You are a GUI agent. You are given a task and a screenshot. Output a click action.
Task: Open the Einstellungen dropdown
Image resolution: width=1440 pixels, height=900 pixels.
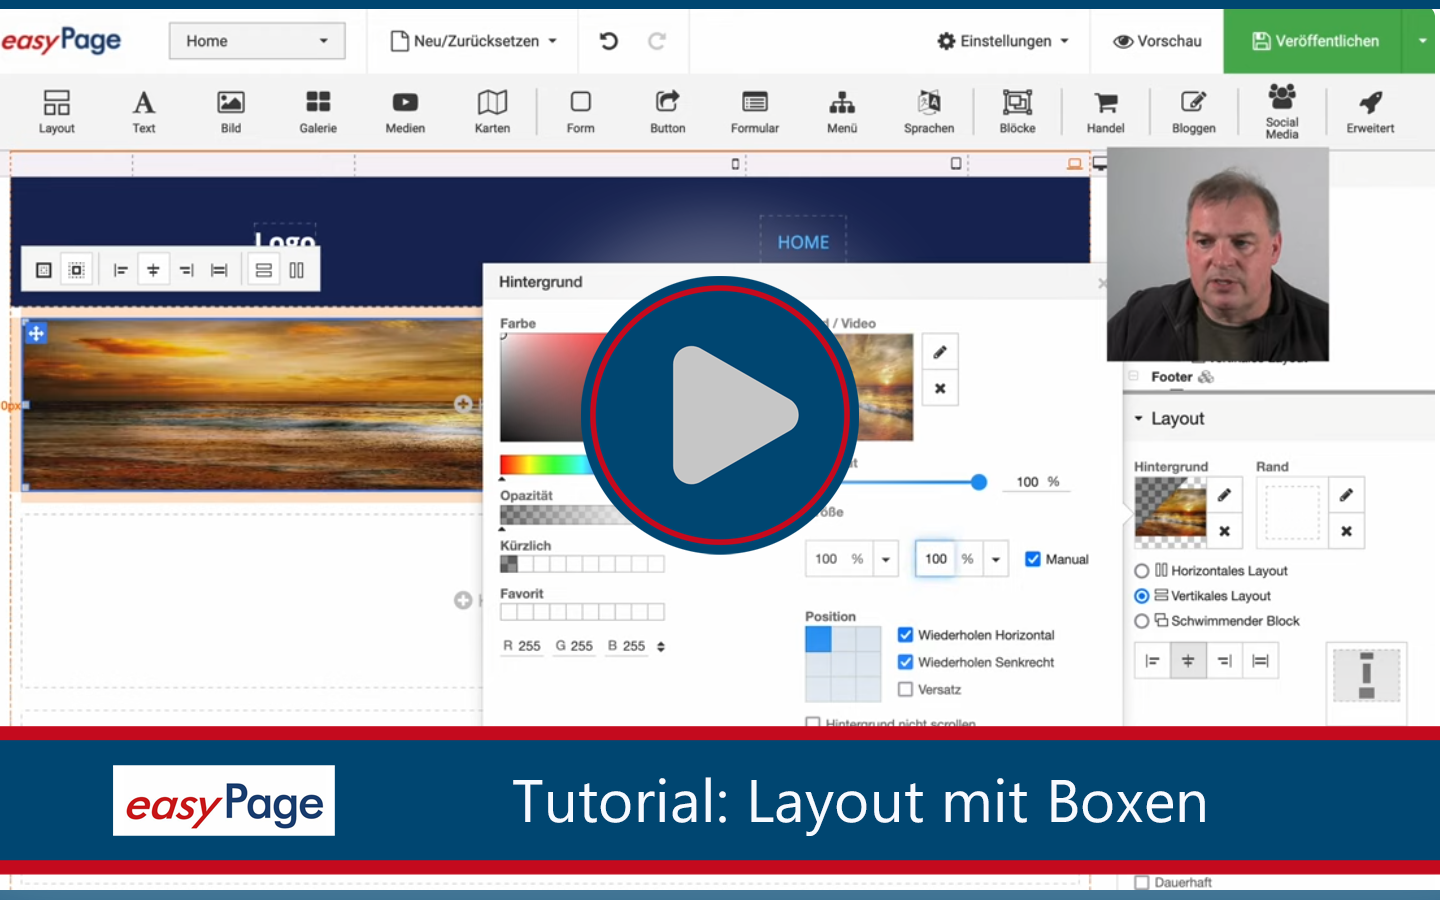1003,41
